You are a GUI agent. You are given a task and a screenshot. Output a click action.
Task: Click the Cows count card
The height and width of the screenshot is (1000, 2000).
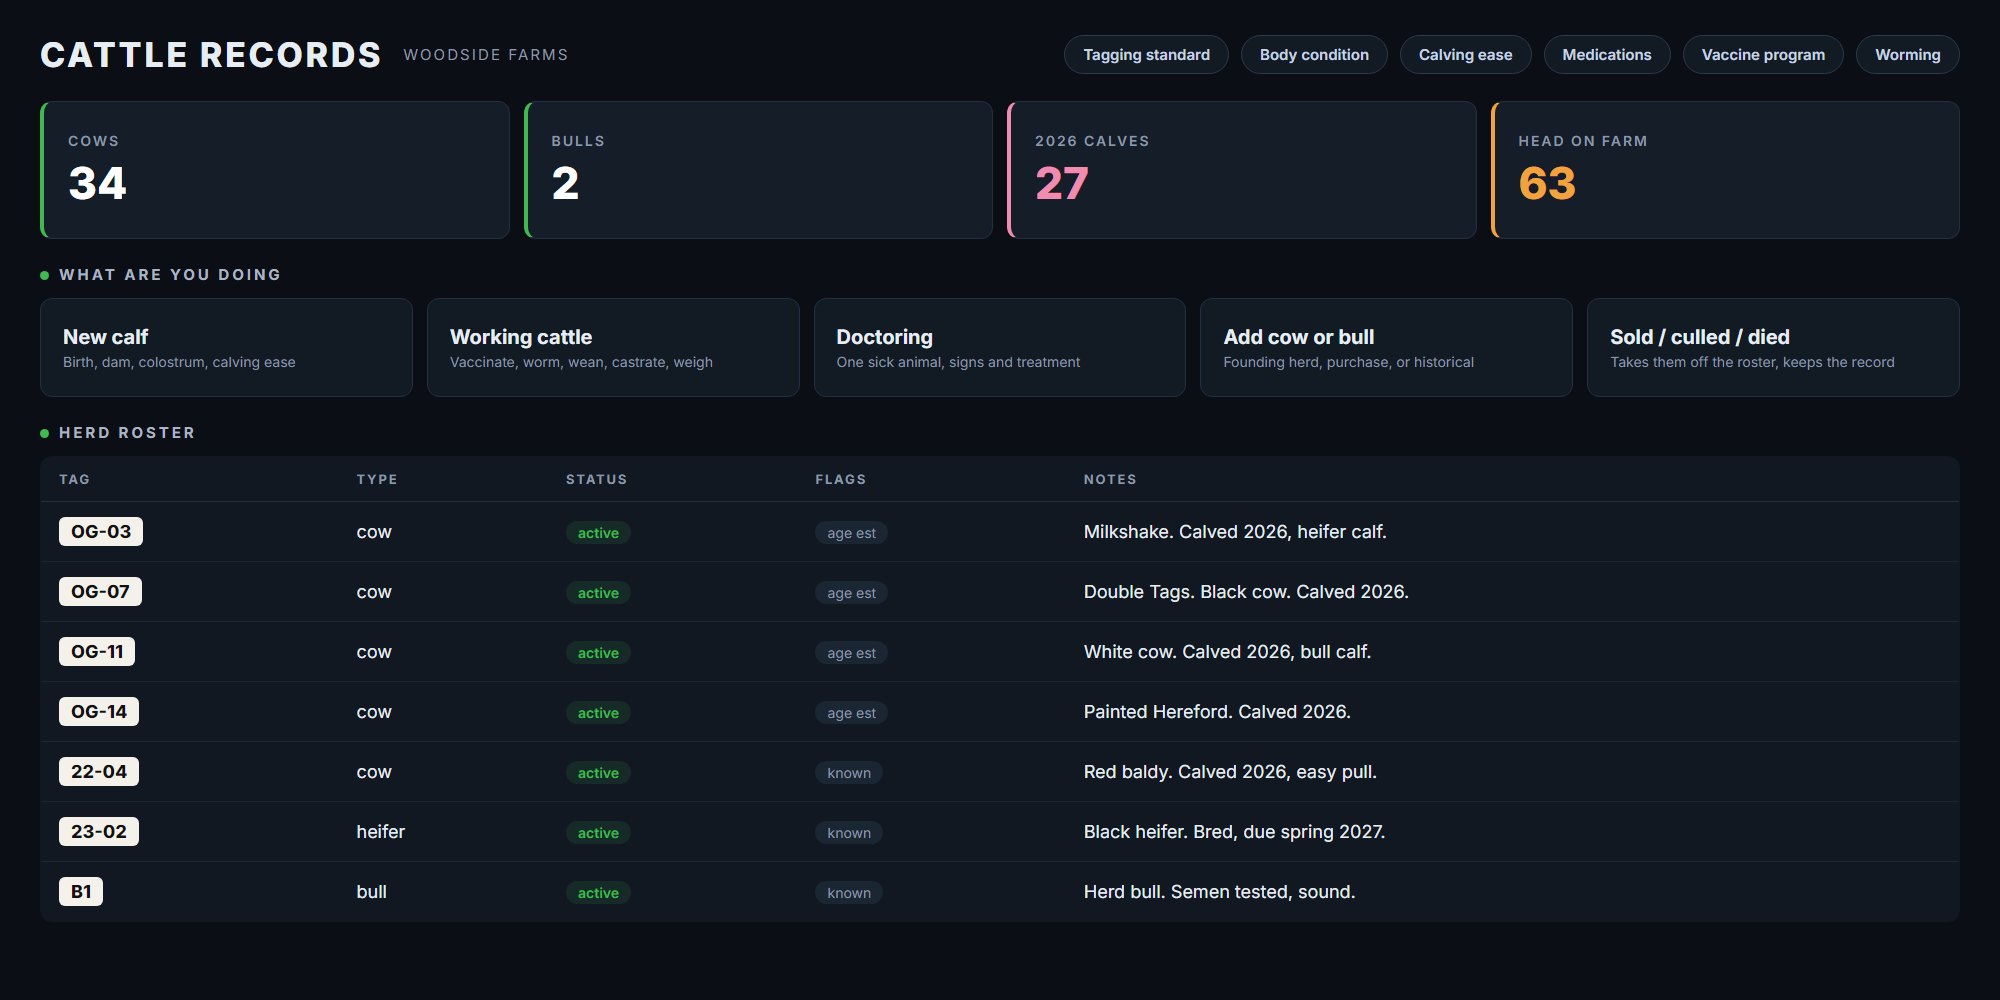pos(275,170)
